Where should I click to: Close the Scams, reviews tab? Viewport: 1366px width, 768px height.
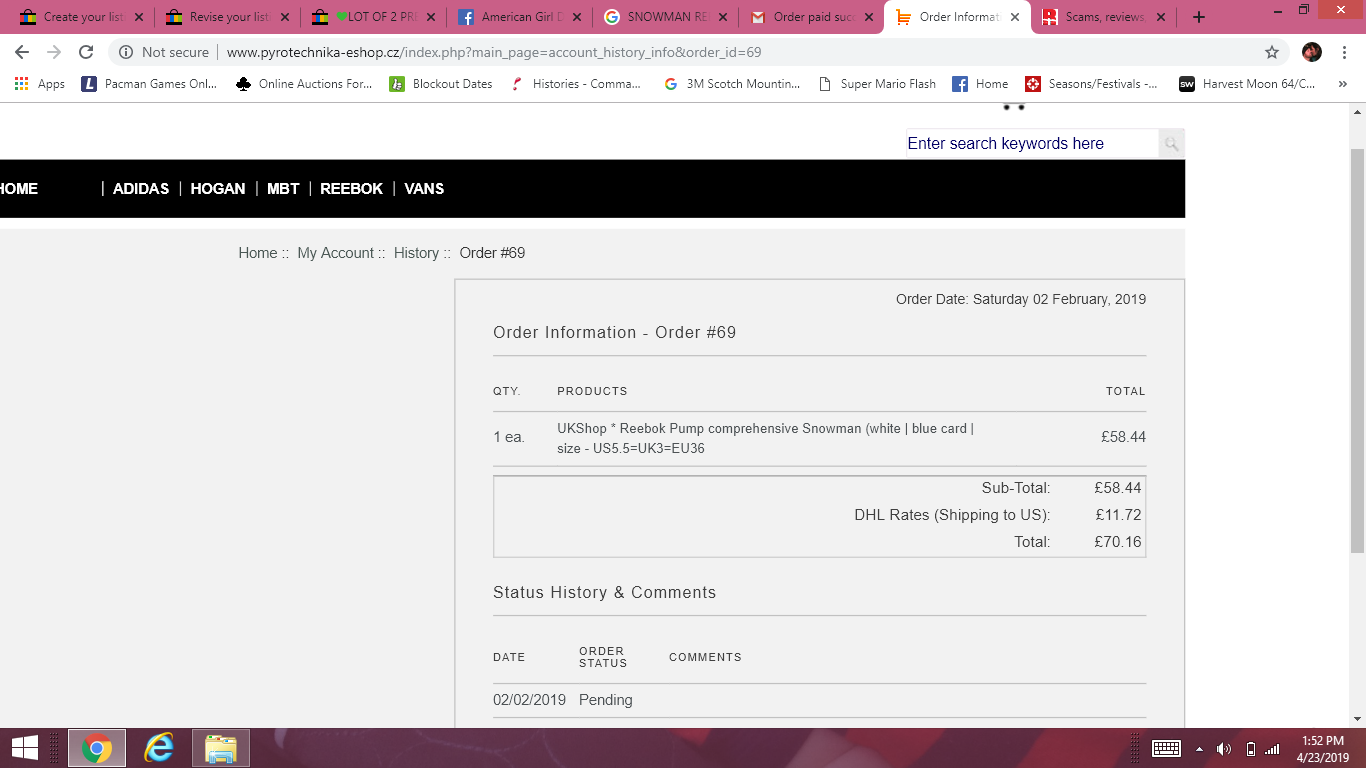pyautogui.click(x=1161, y=17)
